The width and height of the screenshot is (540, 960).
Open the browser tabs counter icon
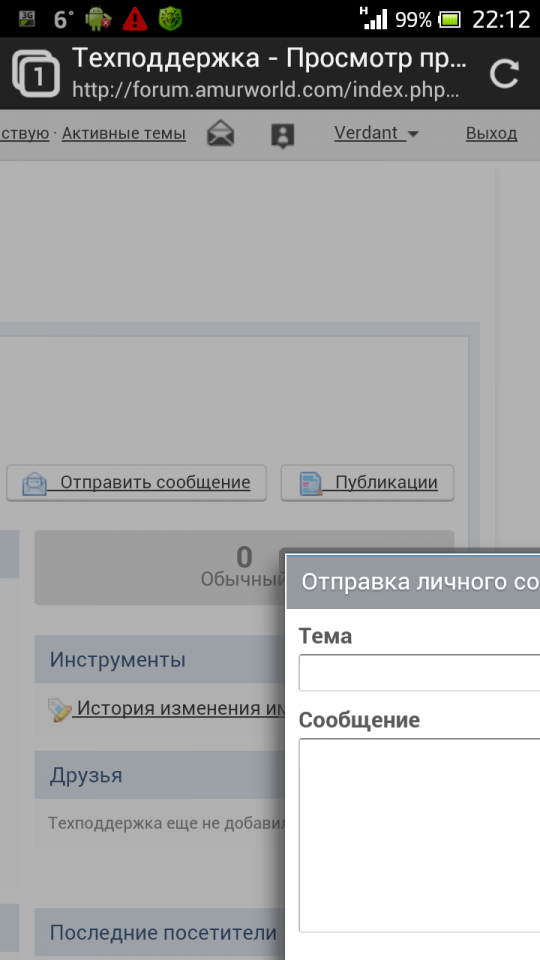click(x=36, y=74)
